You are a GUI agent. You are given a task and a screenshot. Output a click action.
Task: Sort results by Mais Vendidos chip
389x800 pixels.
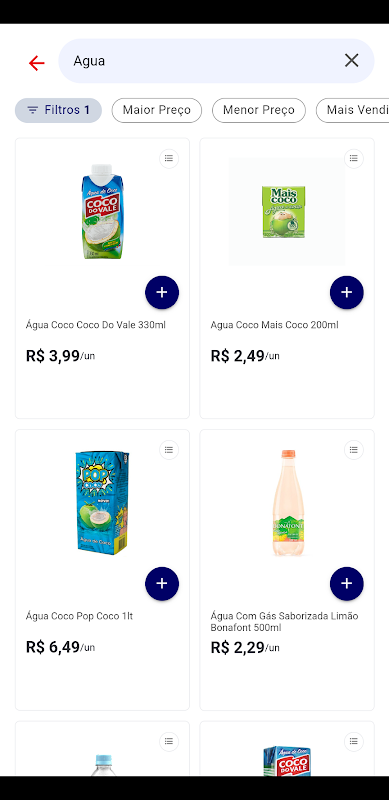[352, 110]
